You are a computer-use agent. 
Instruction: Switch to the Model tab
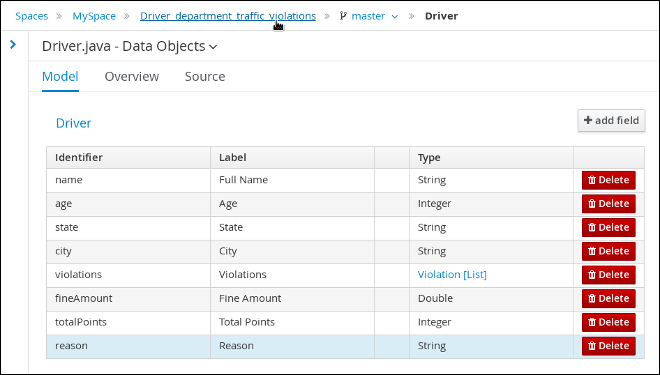coord(60,77)
